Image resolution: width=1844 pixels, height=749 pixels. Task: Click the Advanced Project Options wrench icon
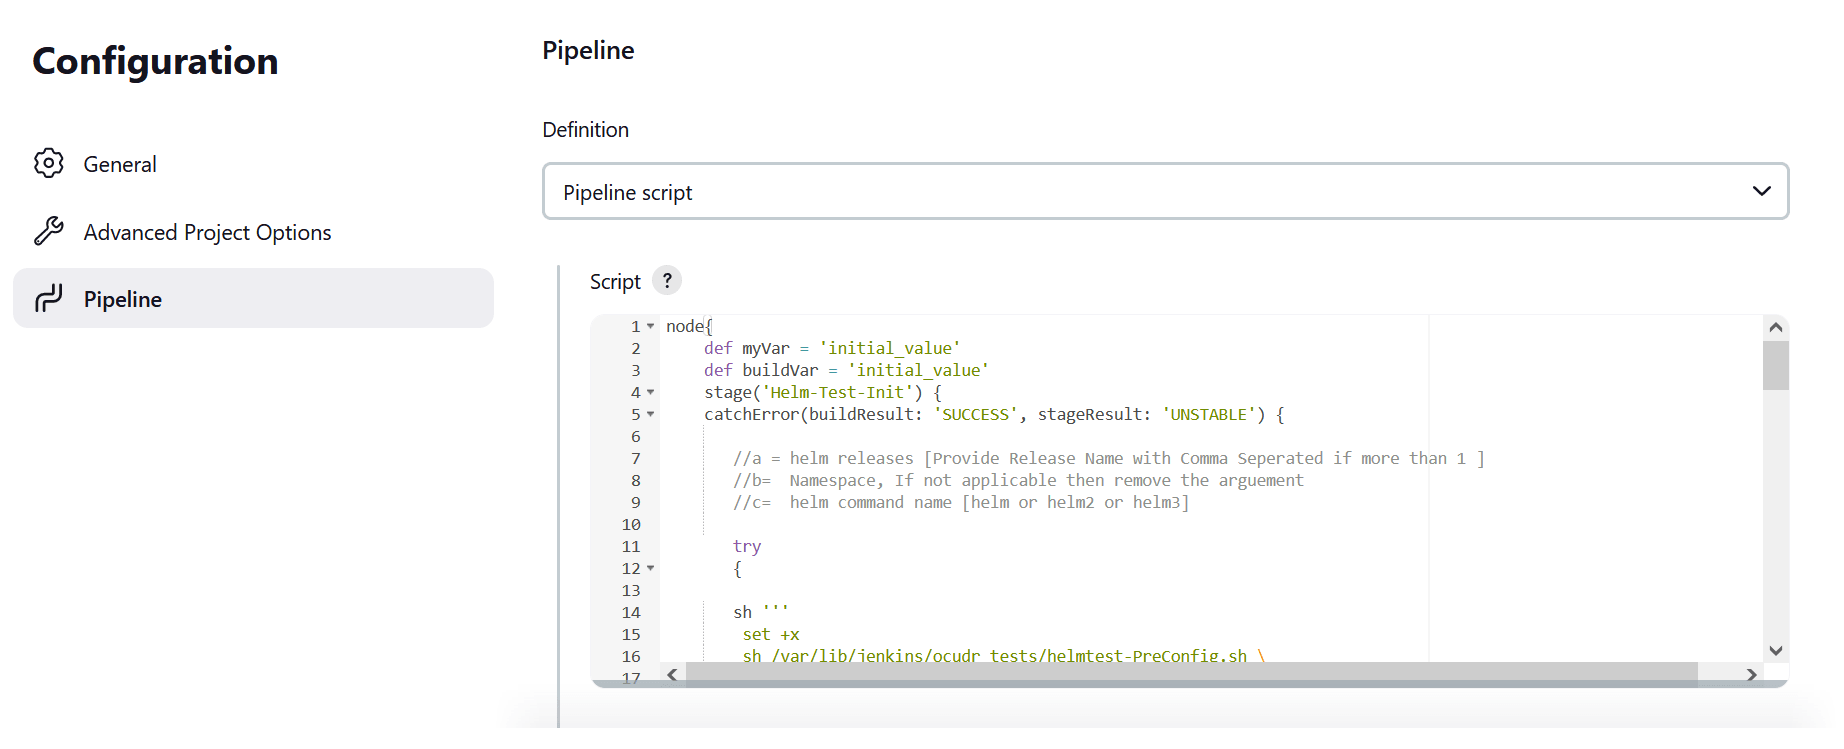tap(49, 231)
